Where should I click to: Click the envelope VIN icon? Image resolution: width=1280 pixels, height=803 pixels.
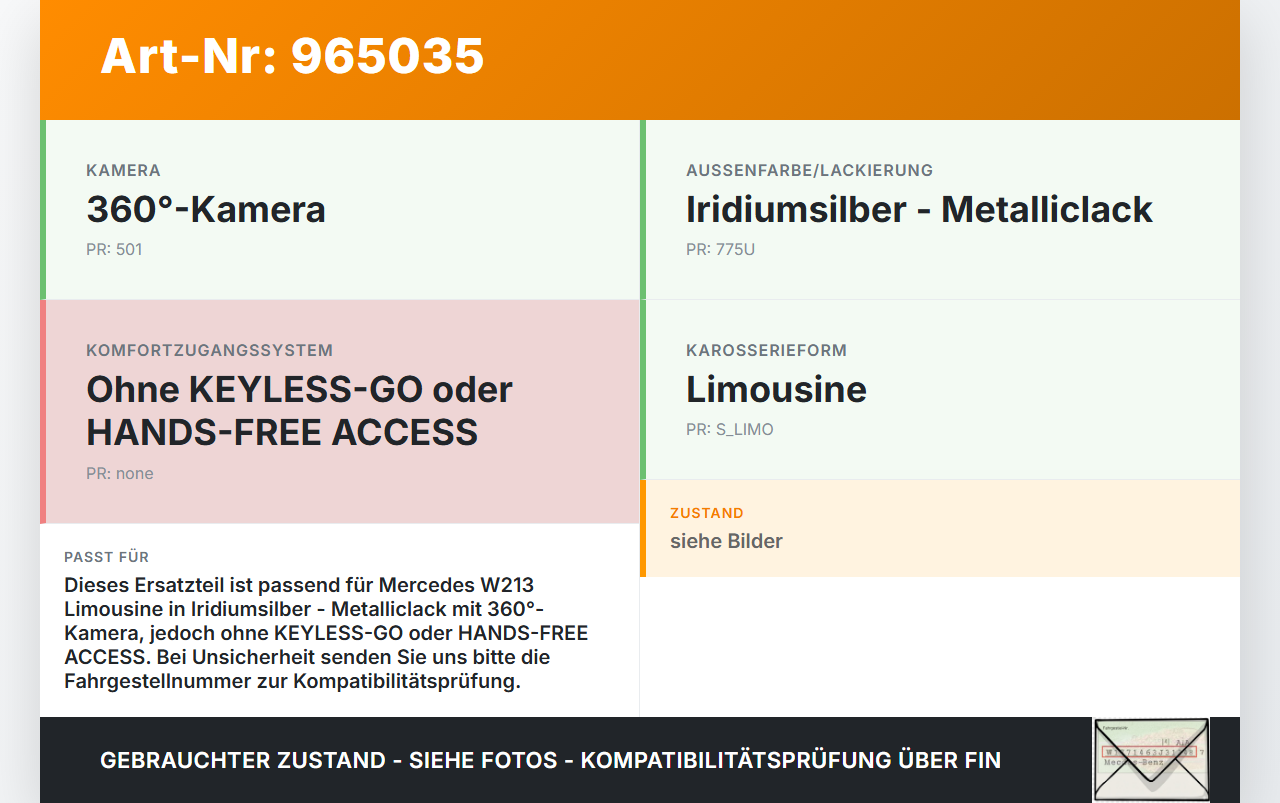click(x=1150, y=759)
